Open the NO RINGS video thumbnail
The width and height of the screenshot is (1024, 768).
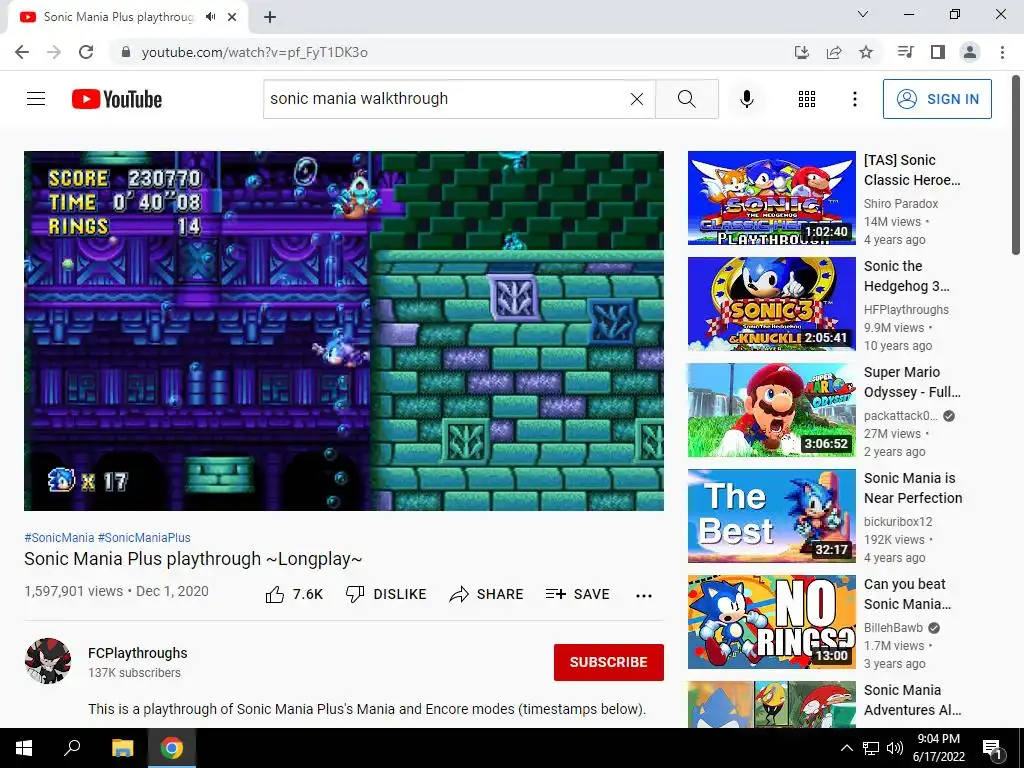click(771, 622)
